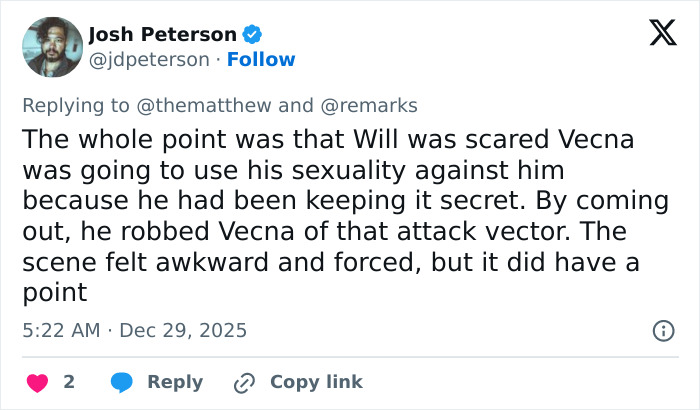Click the blue verified badge

tap(254, 34)
